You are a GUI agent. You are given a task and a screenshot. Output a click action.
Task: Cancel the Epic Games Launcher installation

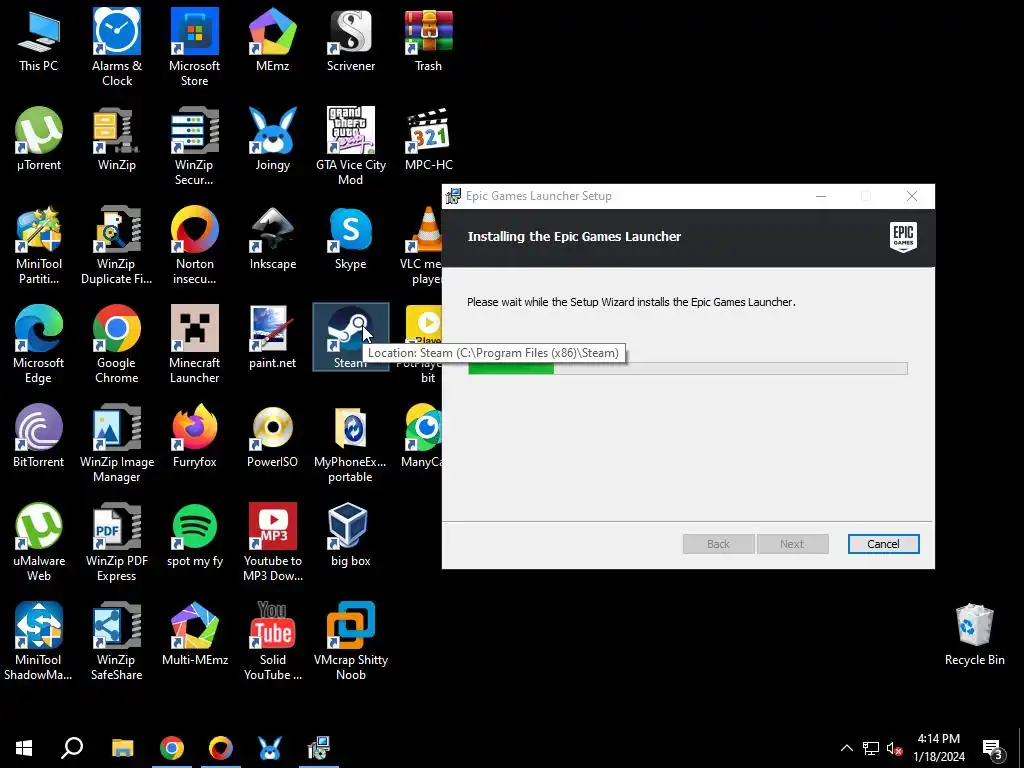click(x=883, y=543)
